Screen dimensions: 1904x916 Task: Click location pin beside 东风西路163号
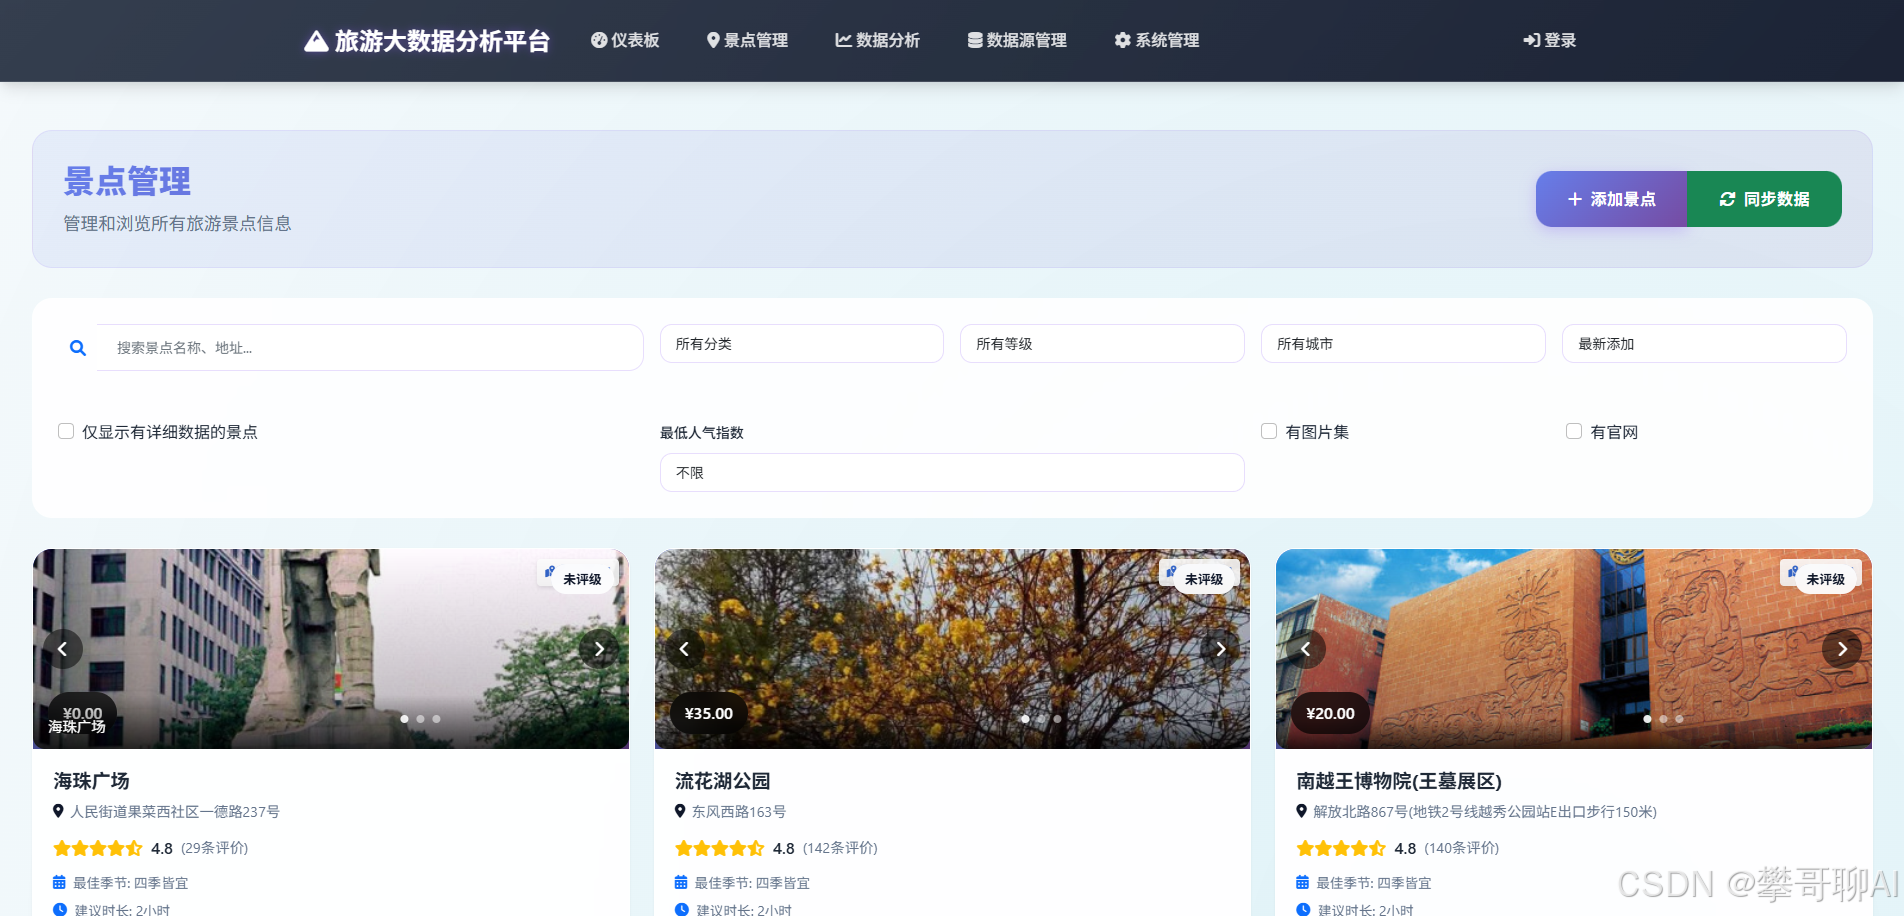(680, 811)
